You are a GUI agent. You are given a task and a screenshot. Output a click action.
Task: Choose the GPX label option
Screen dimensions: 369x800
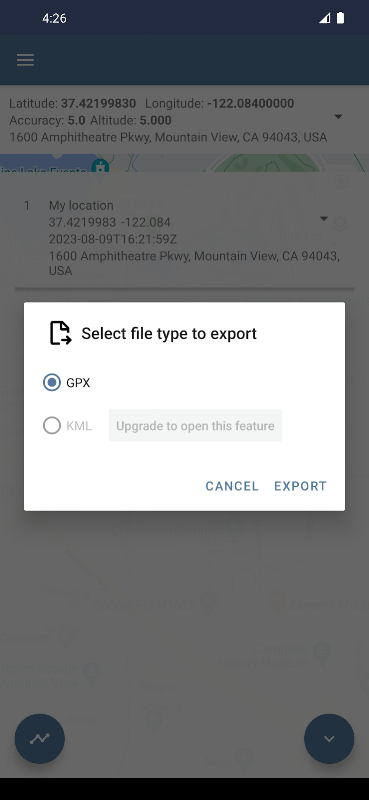click(78, 383)
